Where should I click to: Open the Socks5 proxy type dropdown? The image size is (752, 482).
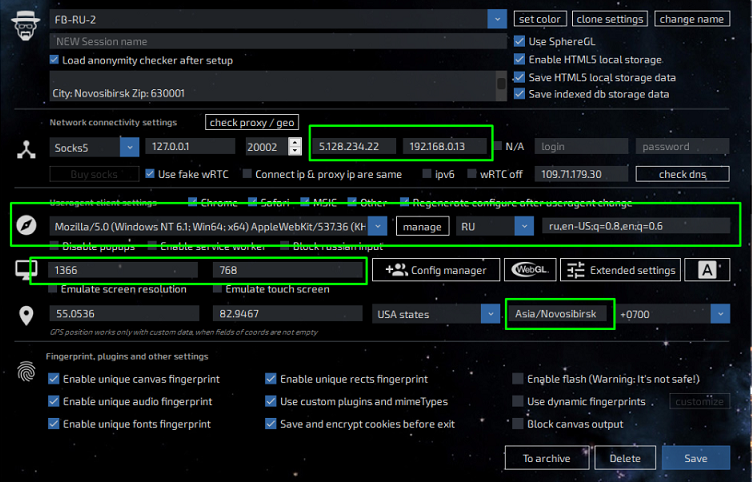(x=129, y=147)
